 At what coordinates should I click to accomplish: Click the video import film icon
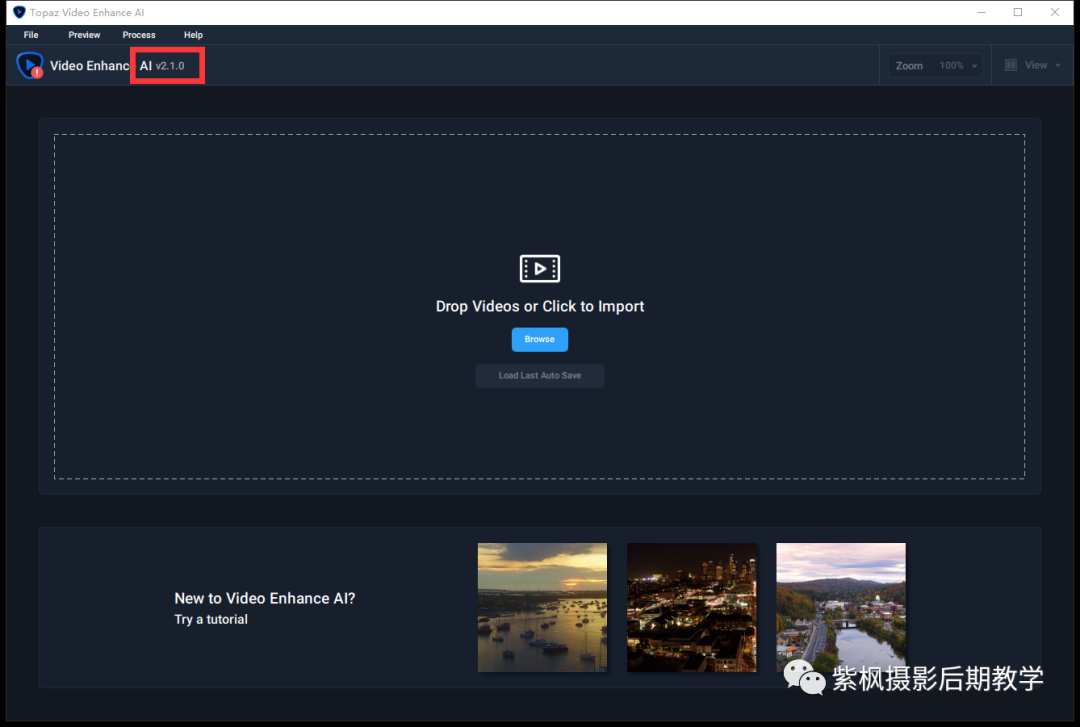(x=539, y=269)
